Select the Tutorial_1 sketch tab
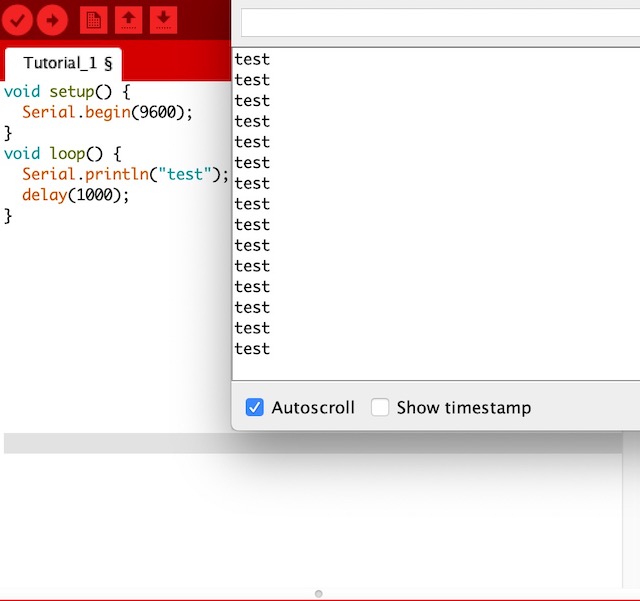The width and height of the screenshot is (640, 601). tap(64, 64)
